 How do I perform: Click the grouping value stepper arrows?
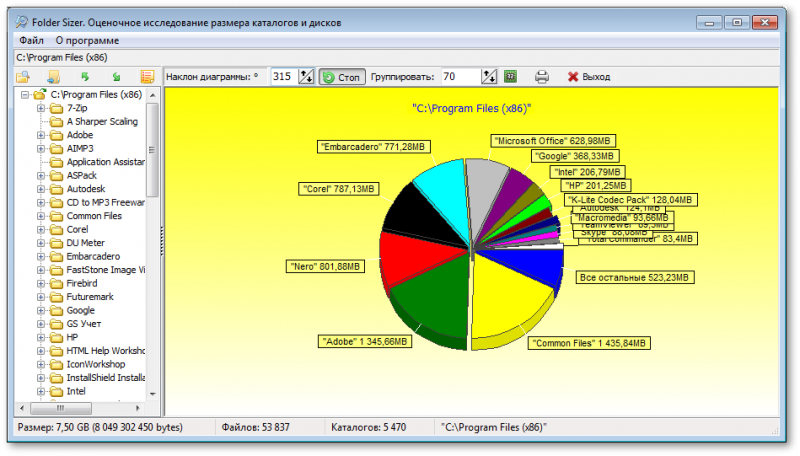(489, 77)
